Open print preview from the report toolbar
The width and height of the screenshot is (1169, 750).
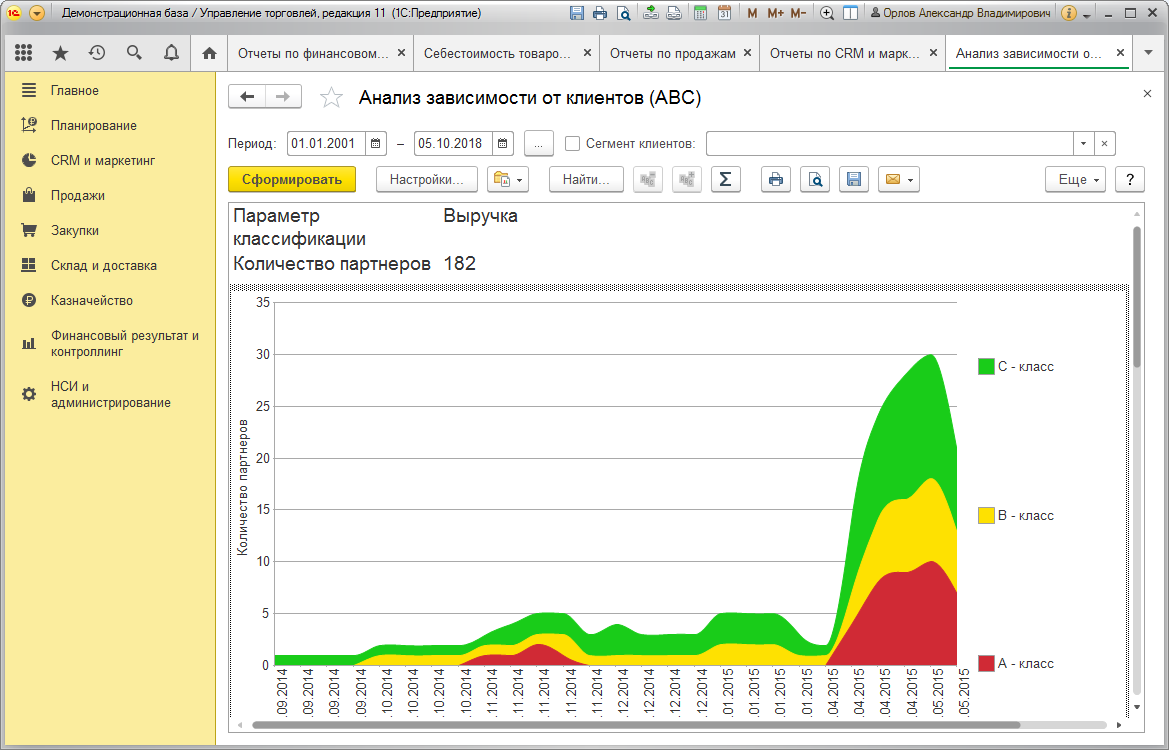click(816, 180)
